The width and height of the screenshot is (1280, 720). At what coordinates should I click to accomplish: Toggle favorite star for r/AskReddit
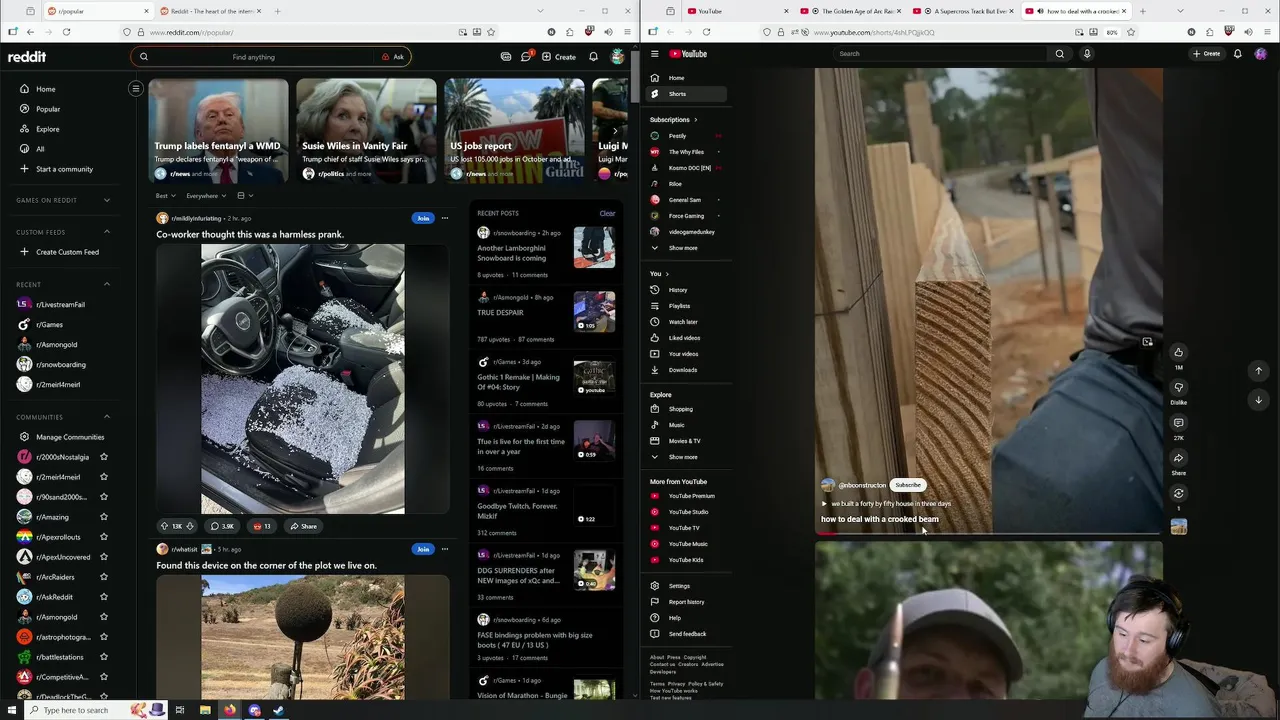pyautogui.click(x=103, y=597)
